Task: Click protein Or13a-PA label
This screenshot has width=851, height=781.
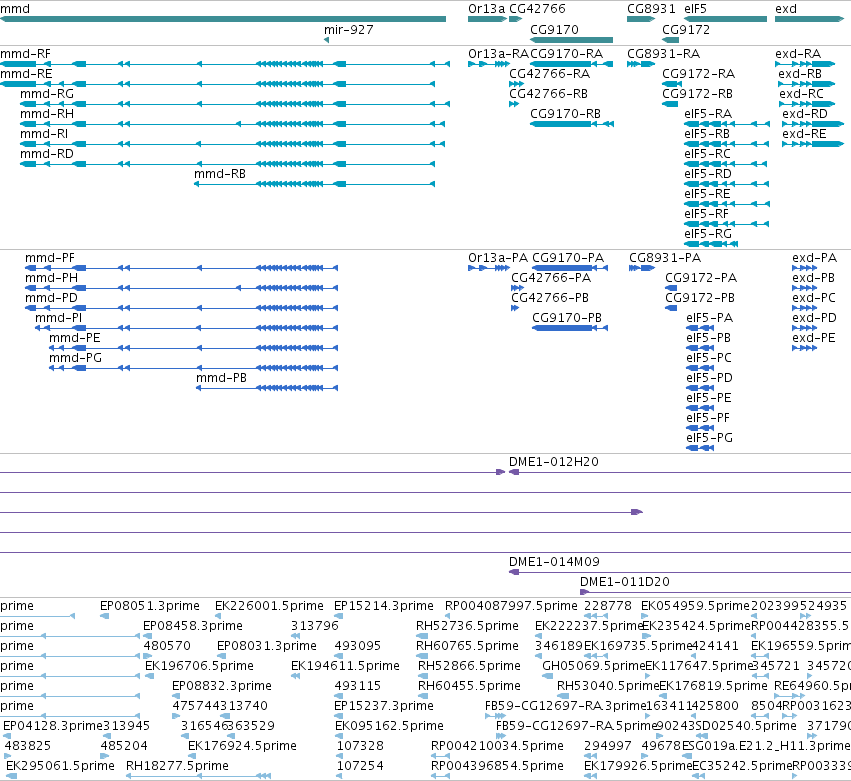Action: (x=498, y=258)
